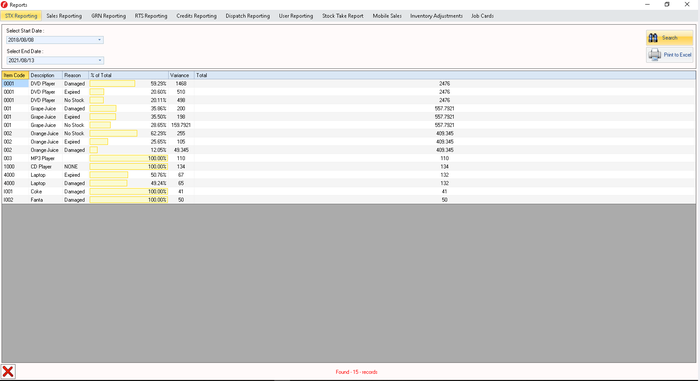Select the DVD Player Damaged row item code 0001
This screenshot has height=381, width=700.
pyautogui.click(x=15, y=84)
